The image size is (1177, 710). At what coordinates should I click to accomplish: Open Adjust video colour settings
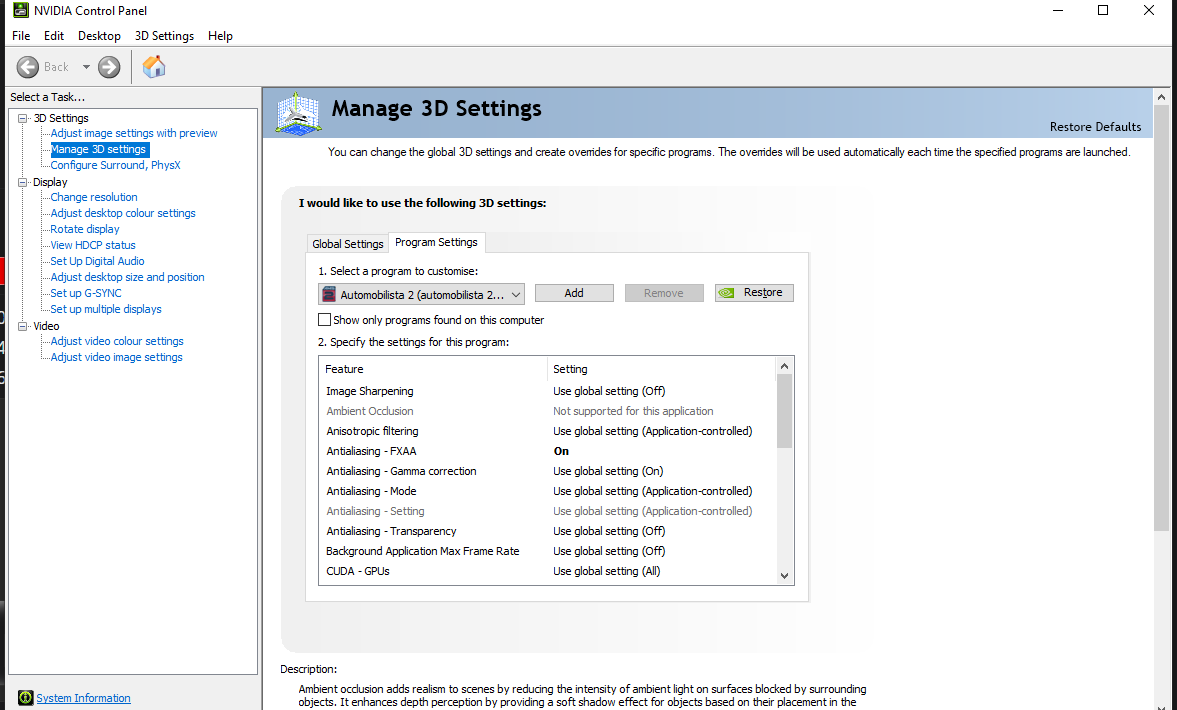click(116, 341)
